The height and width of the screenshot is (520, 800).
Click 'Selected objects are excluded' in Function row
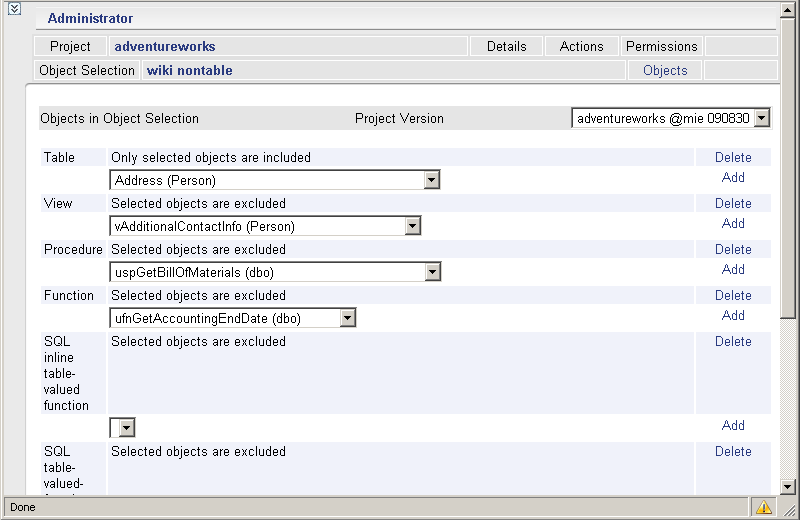click(198, 295)
